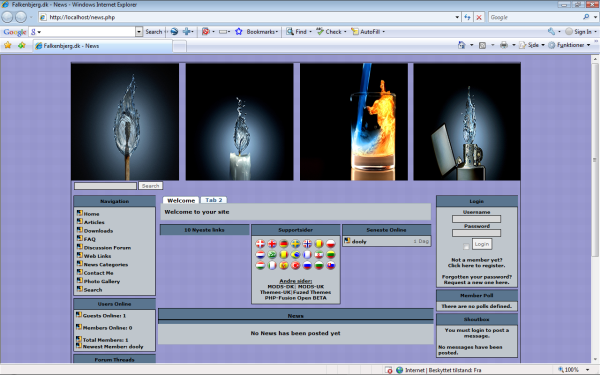Click the Swedish flag in Supportsider
600x375 pixels.
pyautogui.click(x=295, y=244)
